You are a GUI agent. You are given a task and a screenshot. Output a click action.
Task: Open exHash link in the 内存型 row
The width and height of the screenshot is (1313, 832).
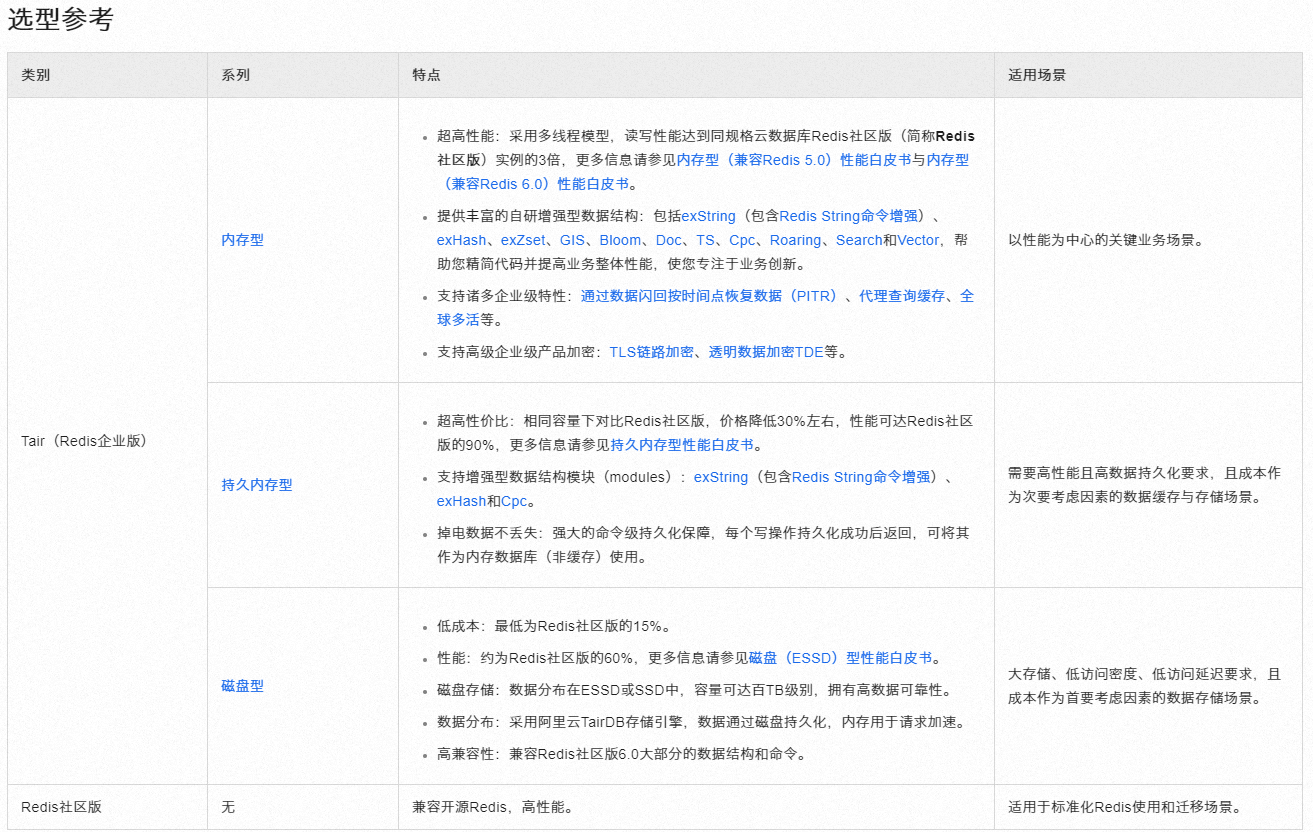click(462, 240)
